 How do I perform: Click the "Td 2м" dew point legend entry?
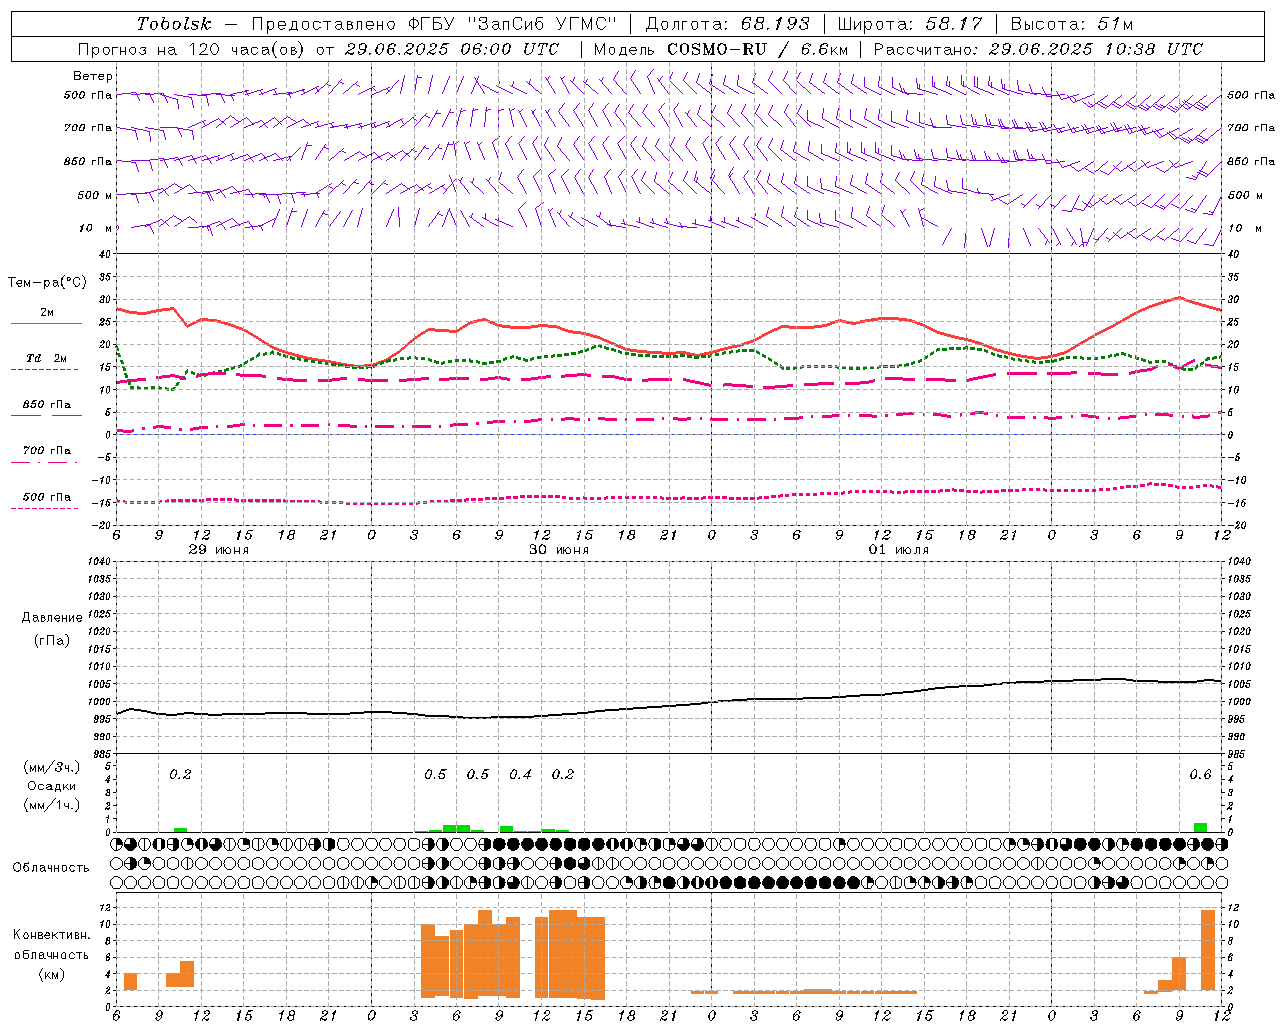tap(47, 358)
